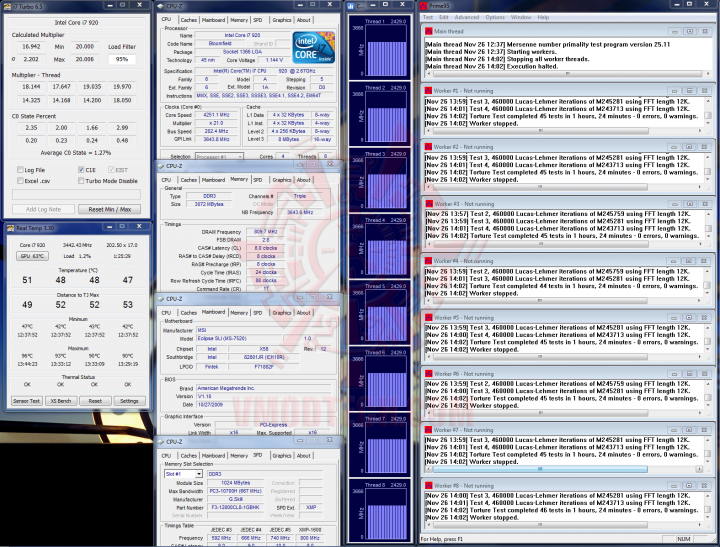Click the Thread 4 frequency graph
Viewport: 720px width, 547px height.
pyautogui.click(x=386, y=249)
